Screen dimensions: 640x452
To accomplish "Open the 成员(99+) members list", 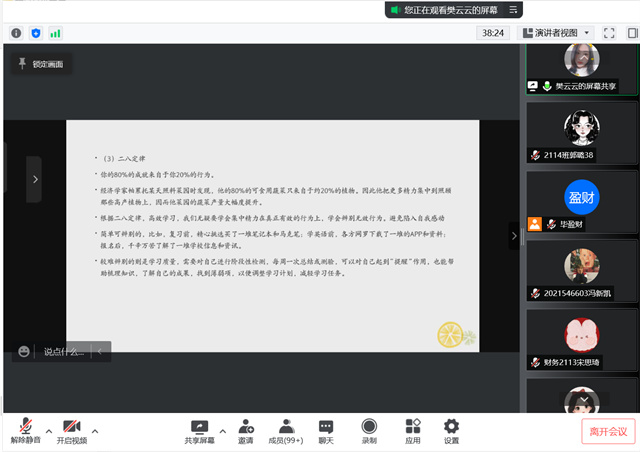I will pyautogui.click(x=286, y=432).
